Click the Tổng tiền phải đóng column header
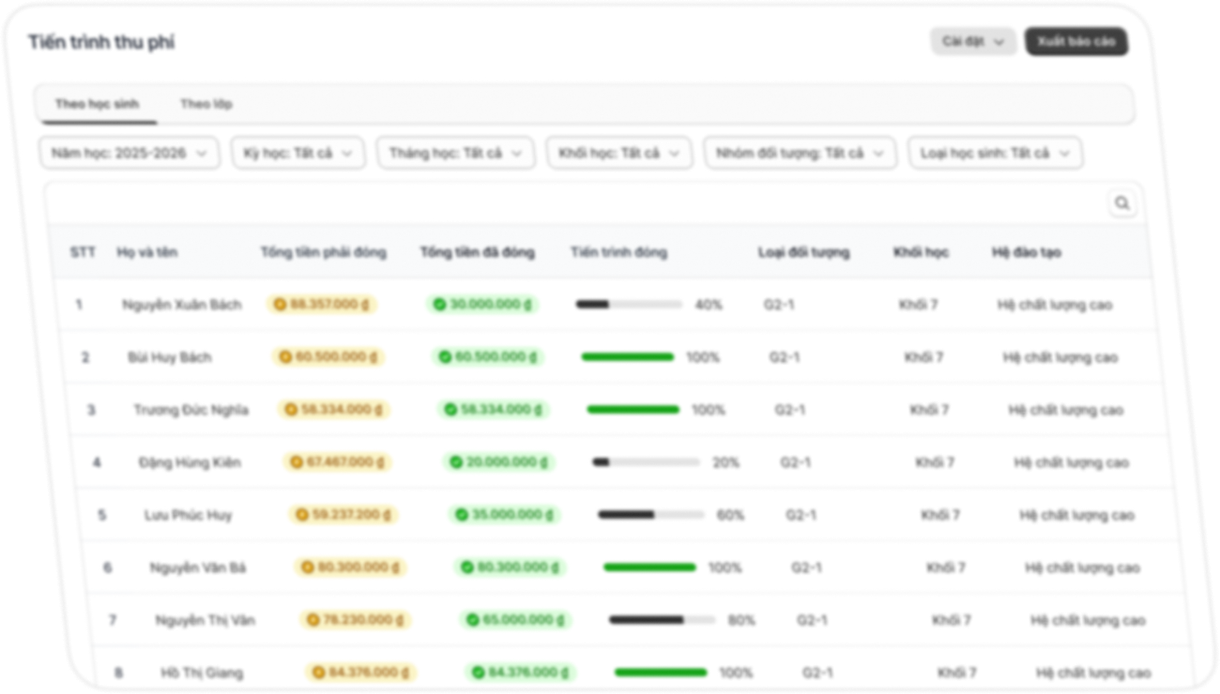 (x=323, y=252)
